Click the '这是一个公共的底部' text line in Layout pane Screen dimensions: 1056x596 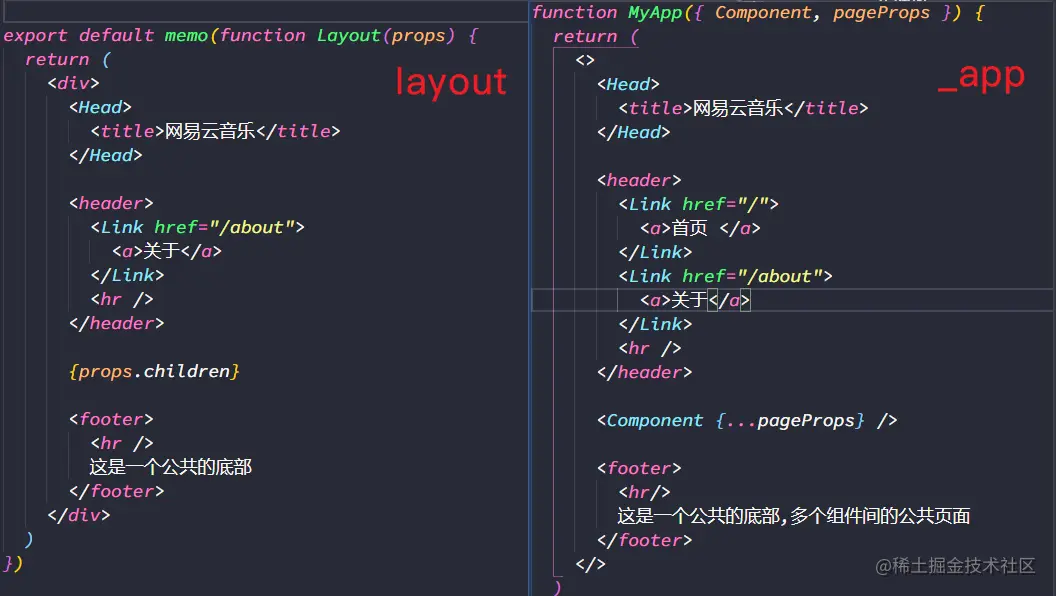coord(171,467)
